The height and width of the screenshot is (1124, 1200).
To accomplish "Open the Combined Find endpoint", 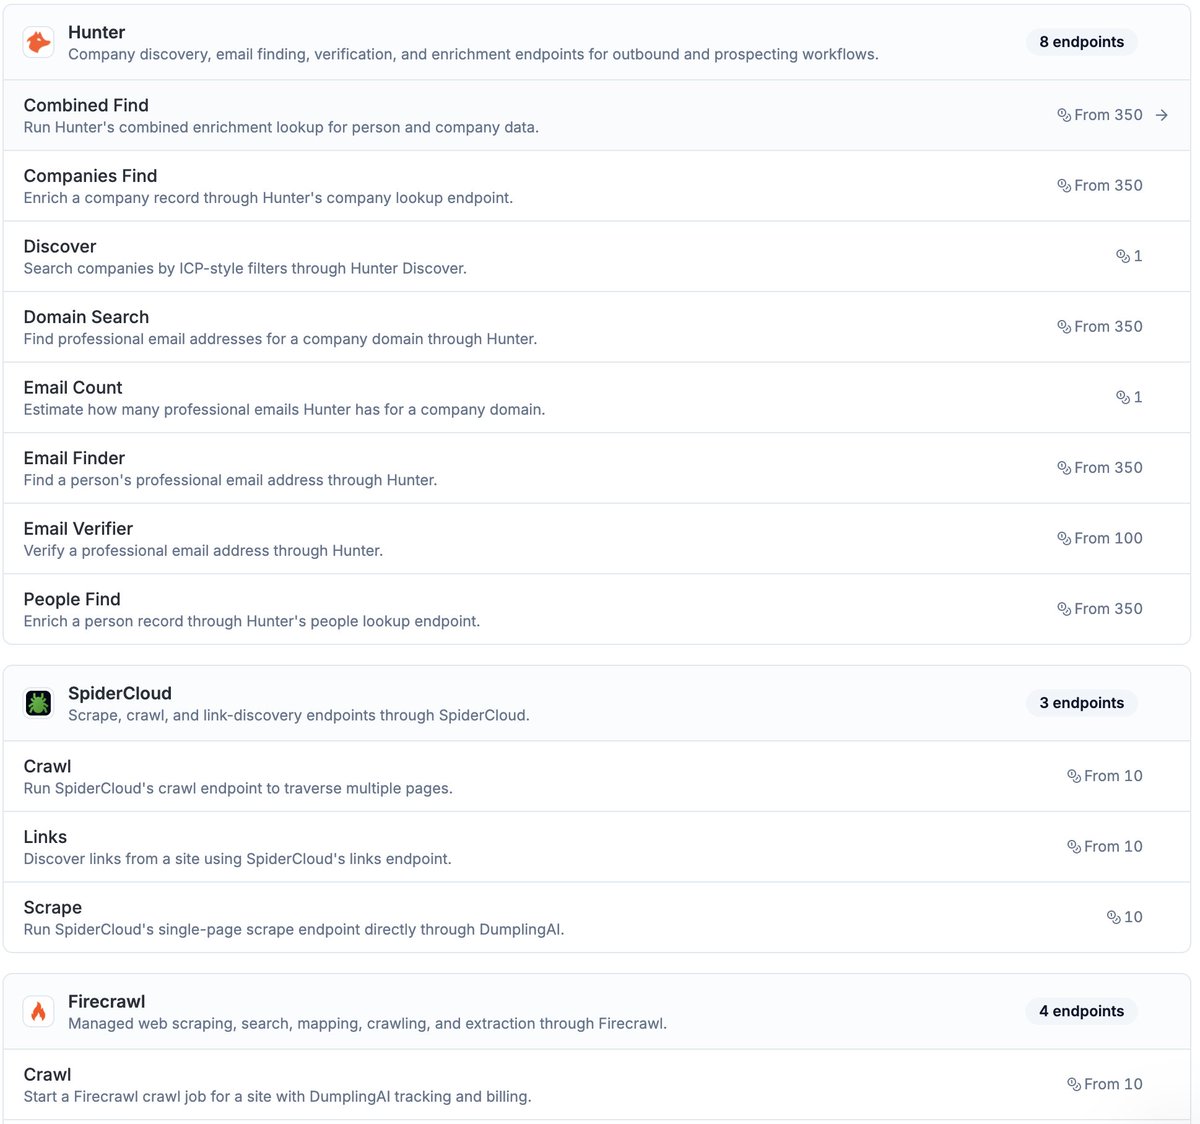I will [597, 115].
